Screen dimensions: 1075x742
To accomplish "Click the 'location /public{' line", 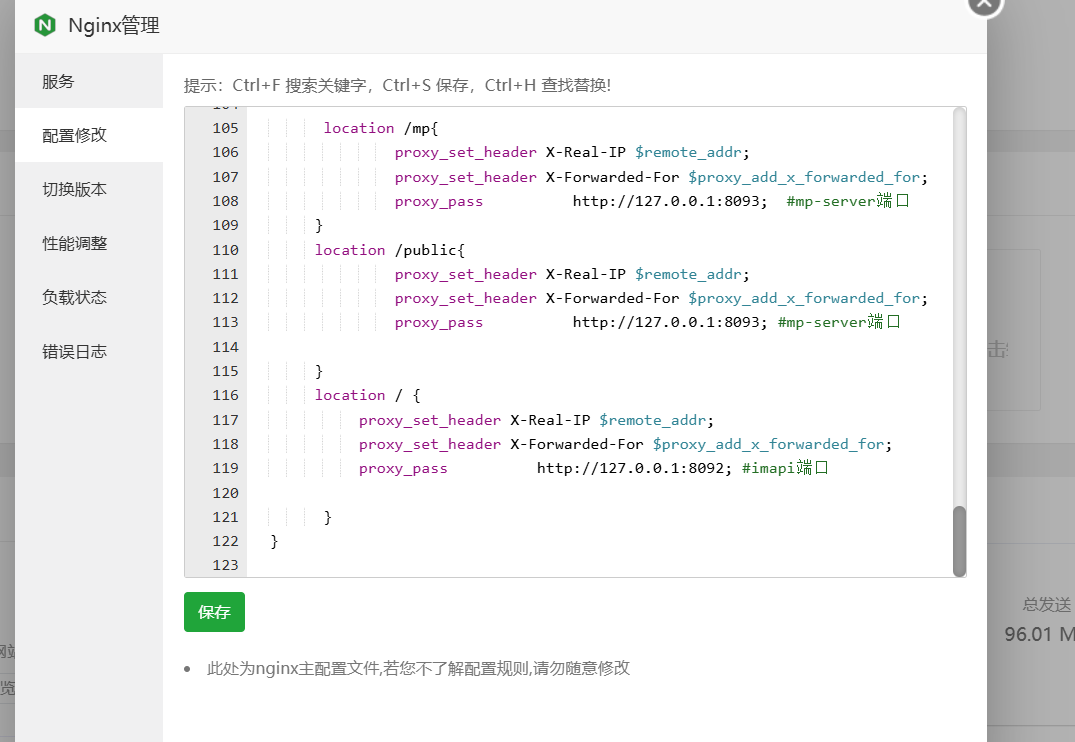I will (389, 250).
